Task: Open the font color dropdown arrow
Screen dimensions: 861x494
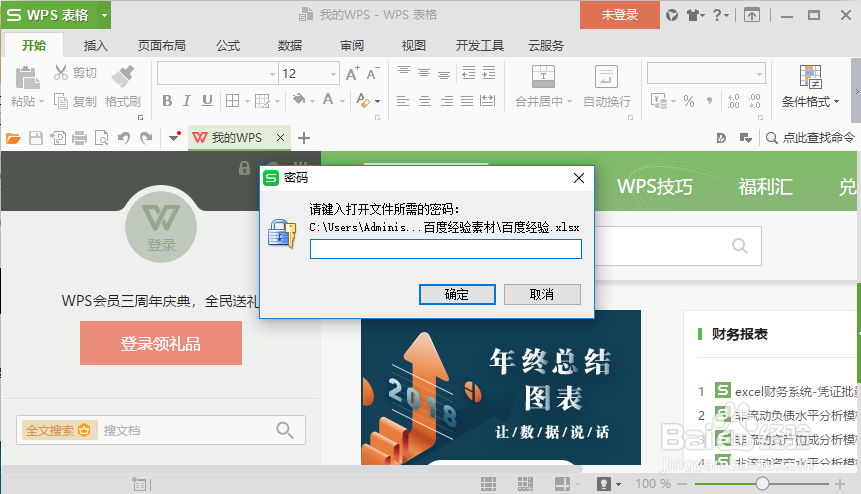Action: point(342,102)
